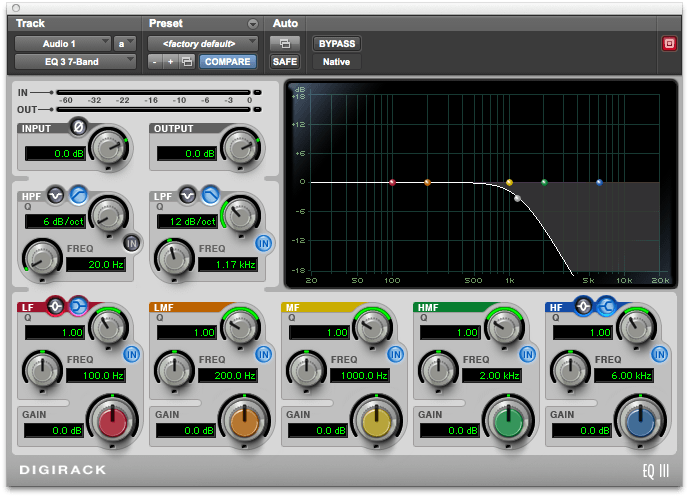Open the plug-in automation enable window icon
Image resolution: width=689 pixels, height=497 pixels.
285,44
